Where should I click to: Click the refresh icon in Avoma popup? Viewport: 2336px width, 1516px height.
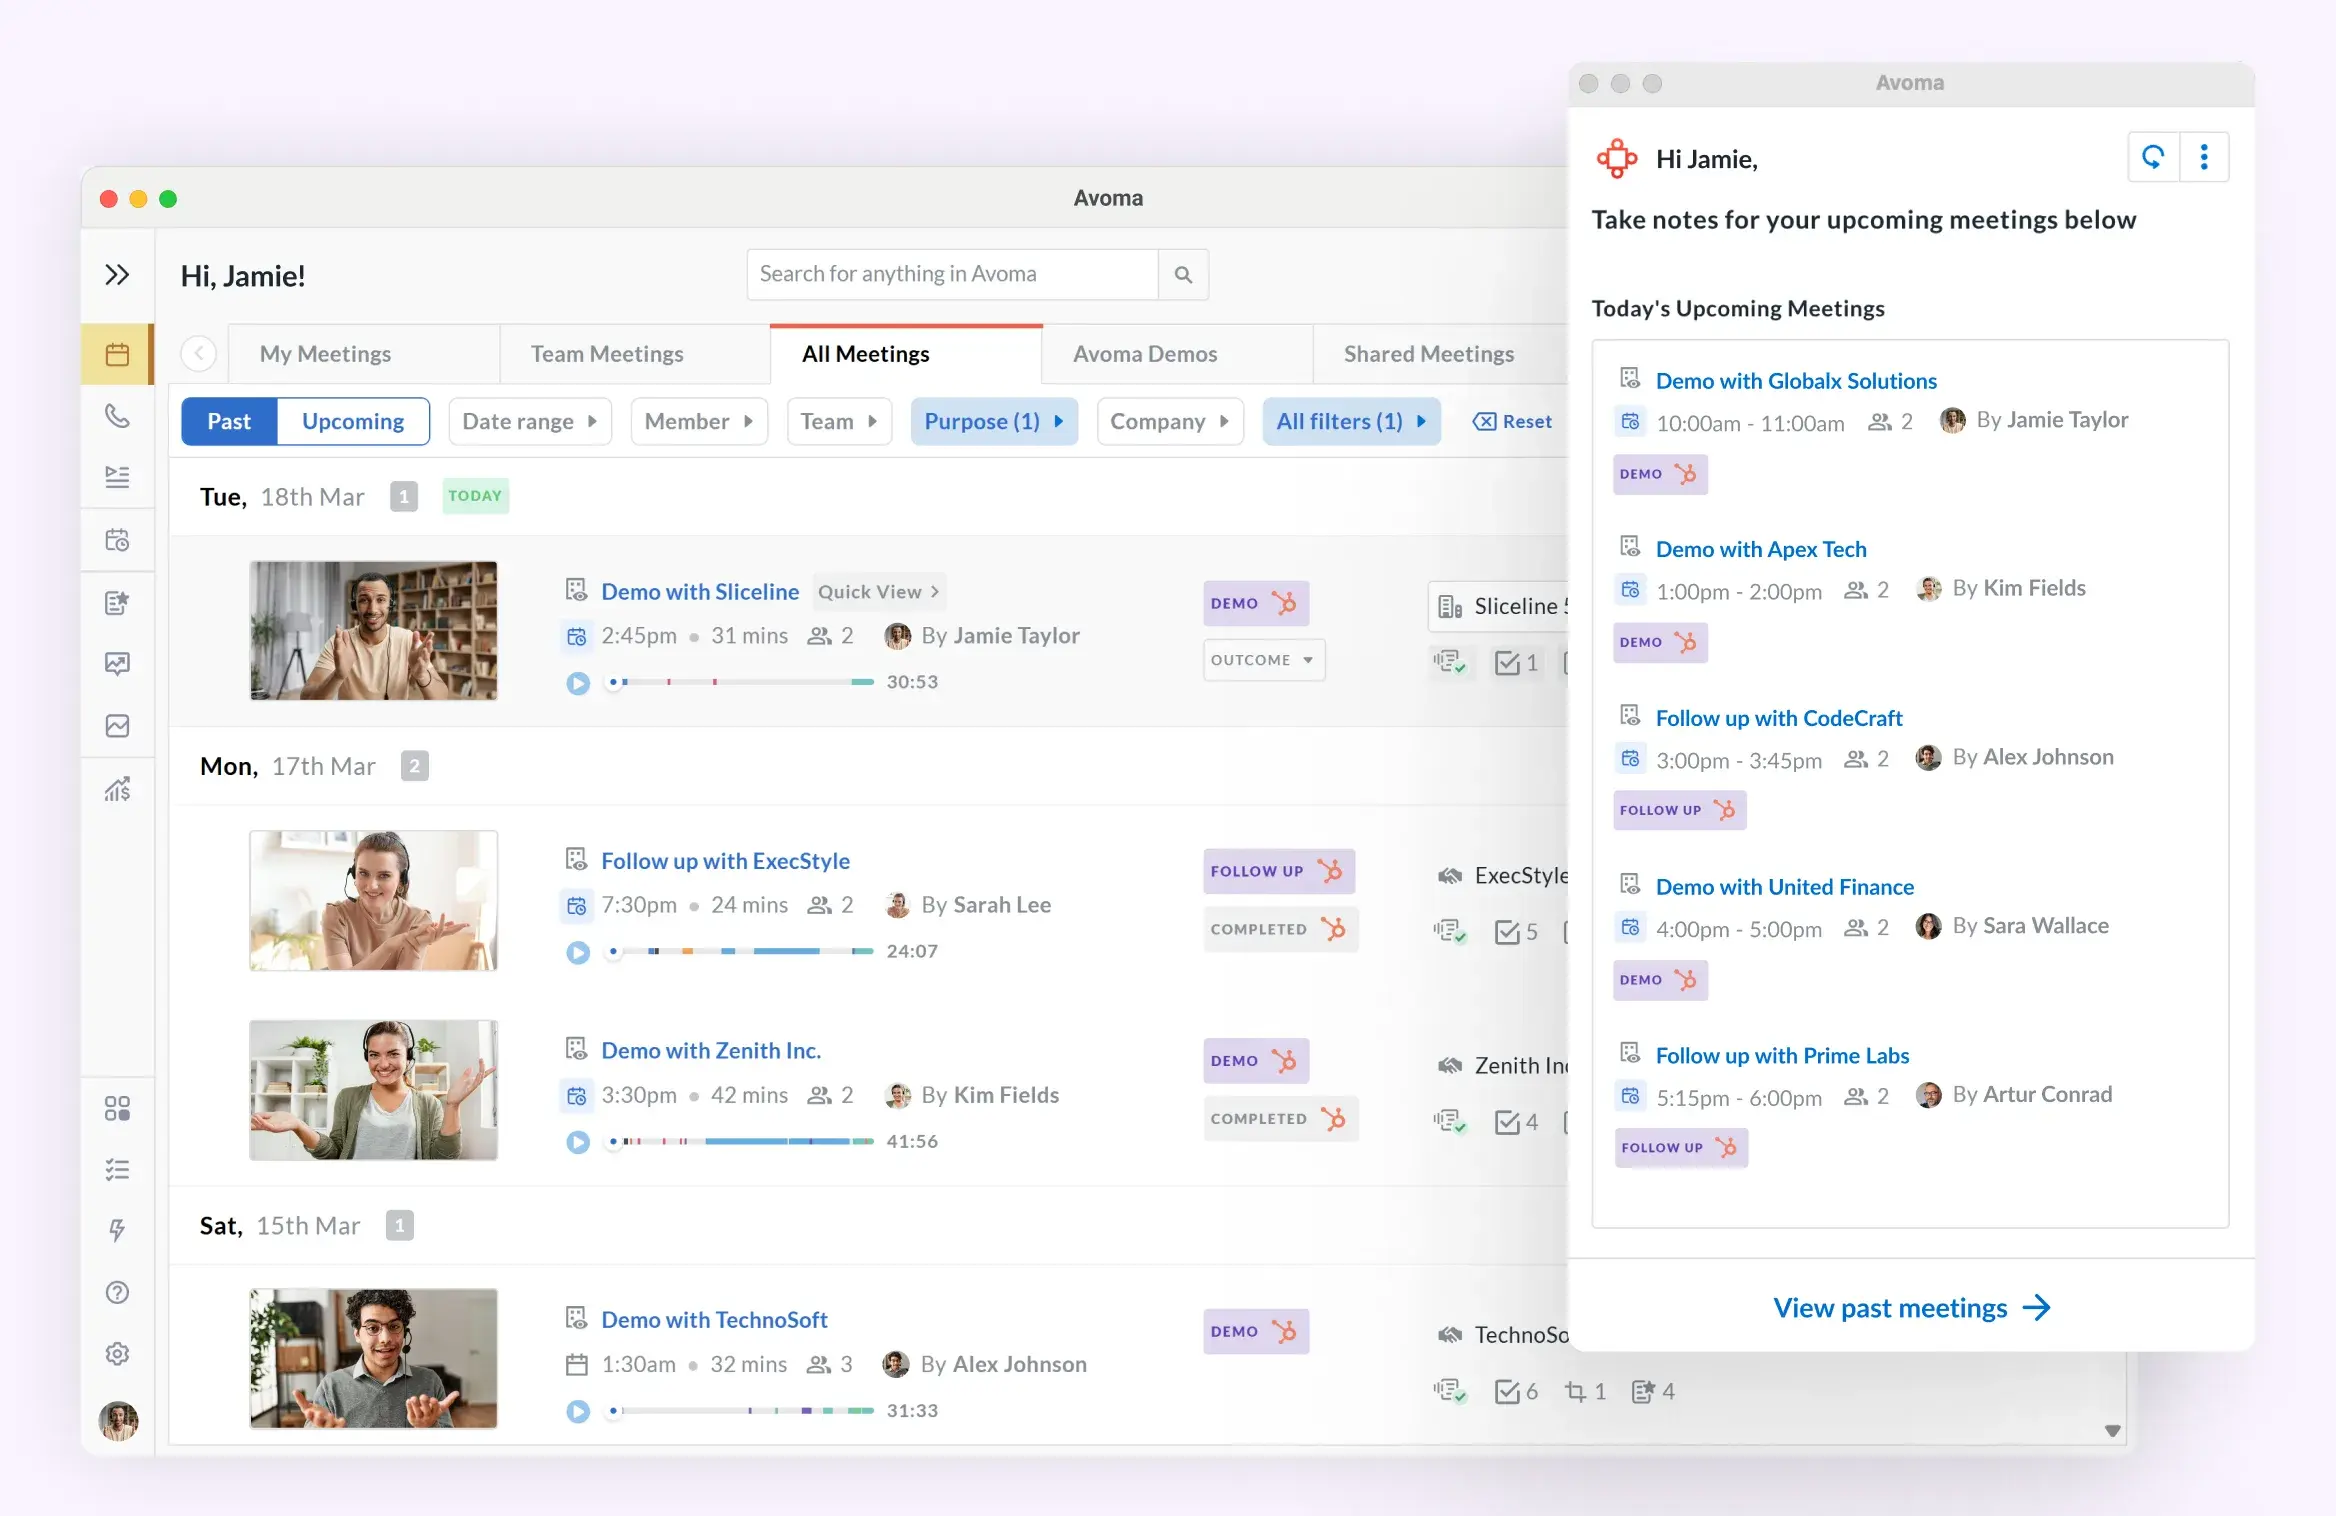point(2152,157)
